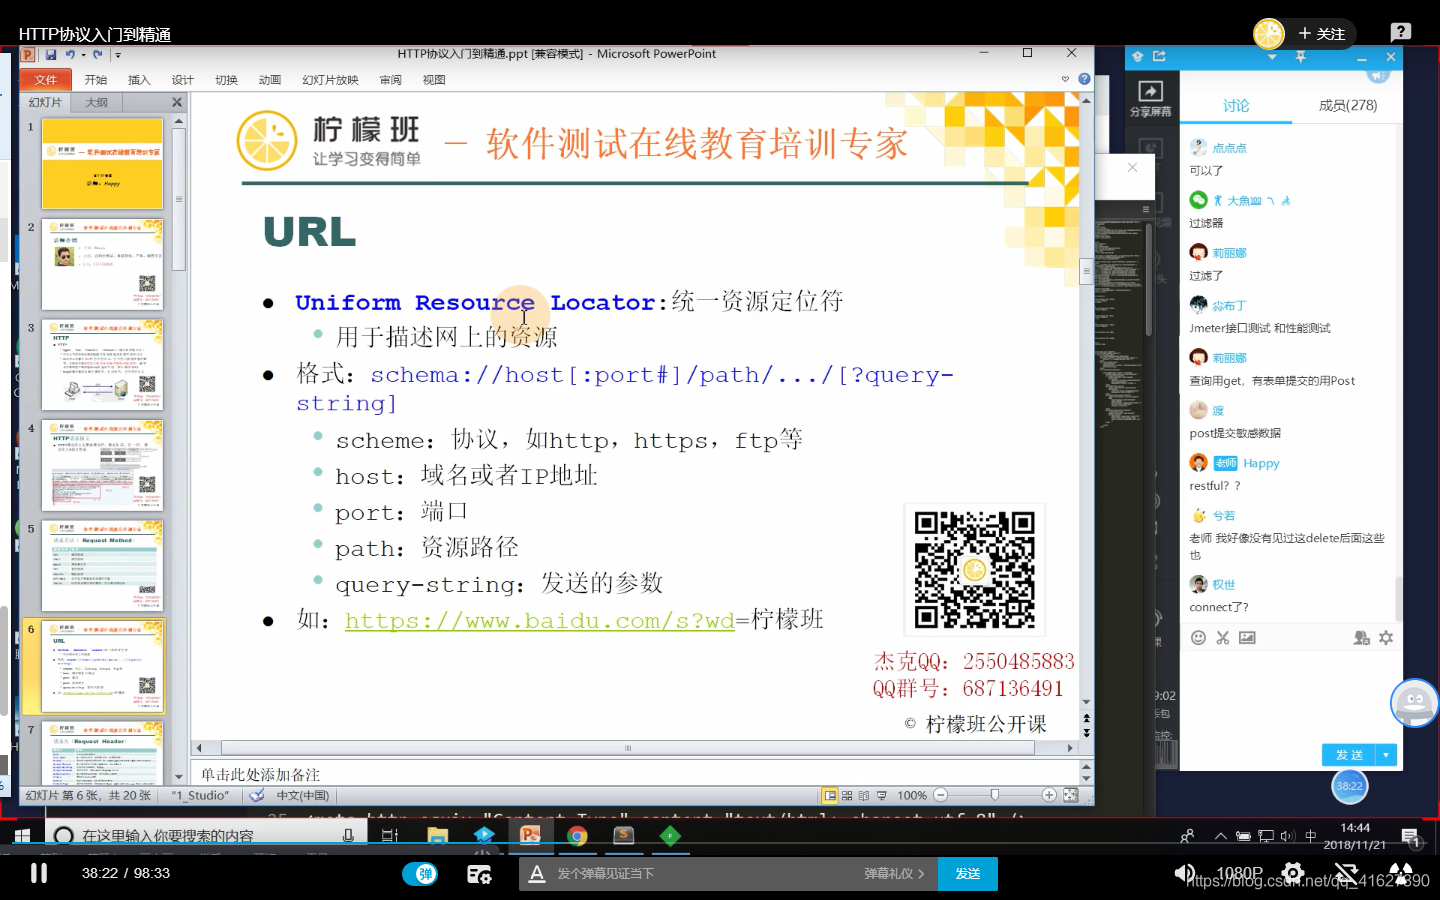Image resolution: width=1440 pixels, height=900 pixels.
Task: Switch to 大纲 outline pane tab
Action: (97, 102)
